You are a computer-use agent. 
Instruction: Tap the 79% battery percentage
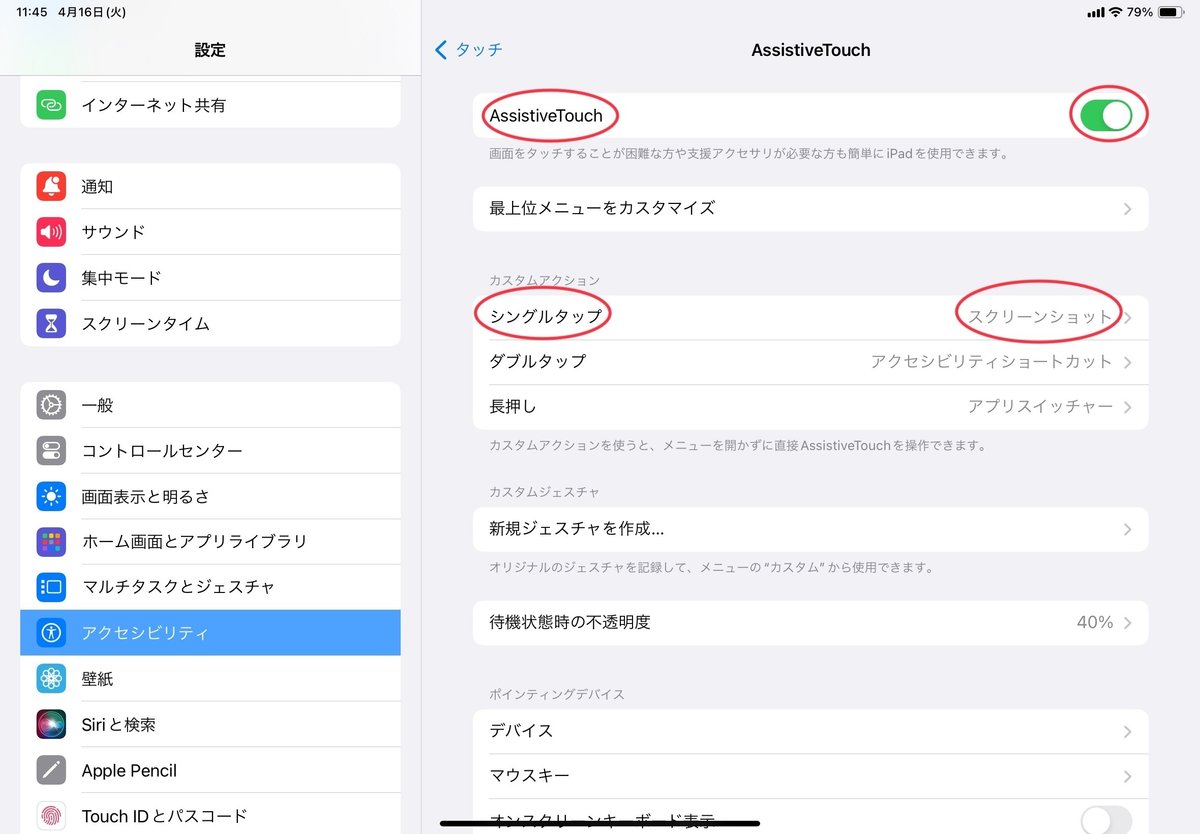1140,12
